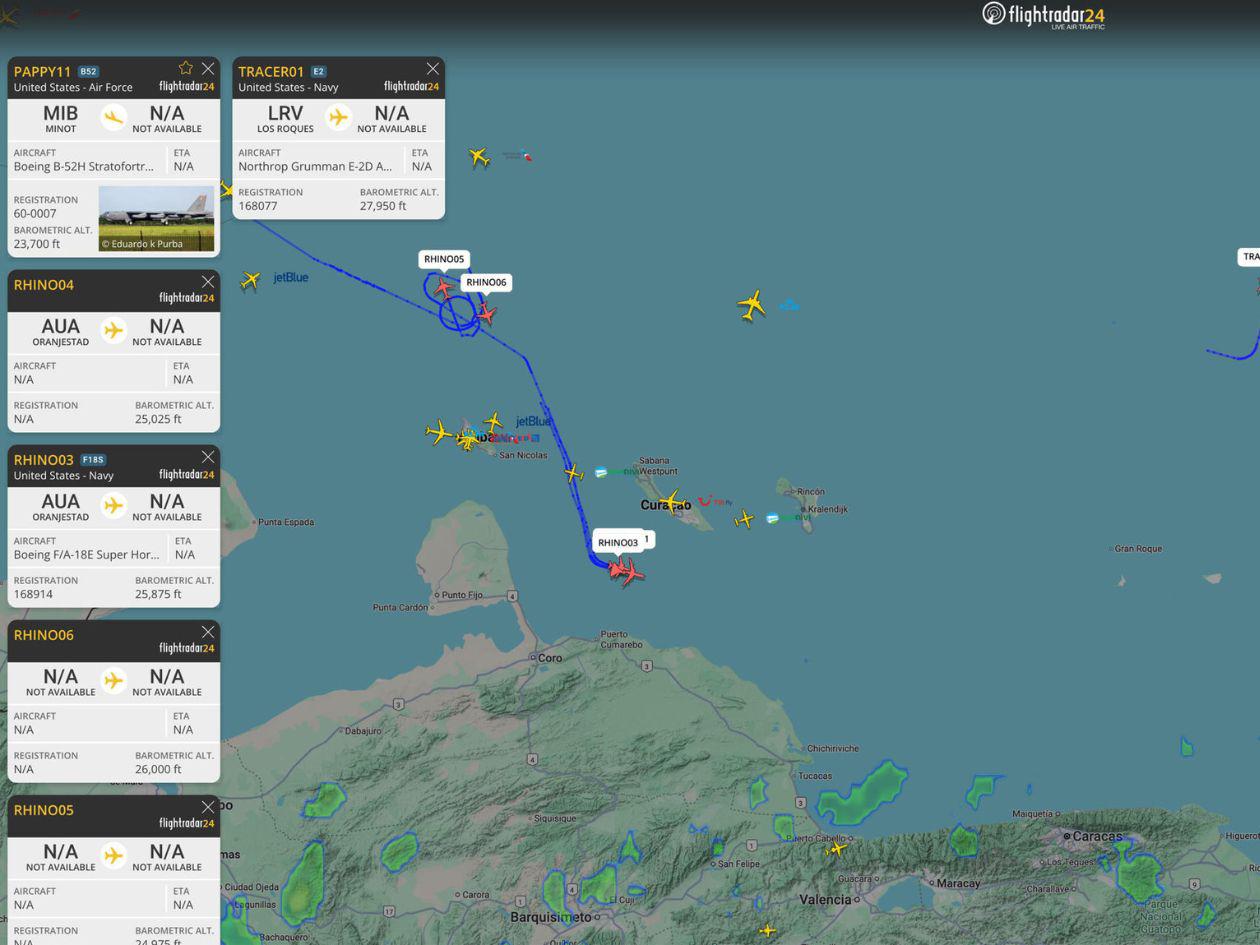
Task: Click the red RHINO05 aircraft marker
Action: pos(444,287)
